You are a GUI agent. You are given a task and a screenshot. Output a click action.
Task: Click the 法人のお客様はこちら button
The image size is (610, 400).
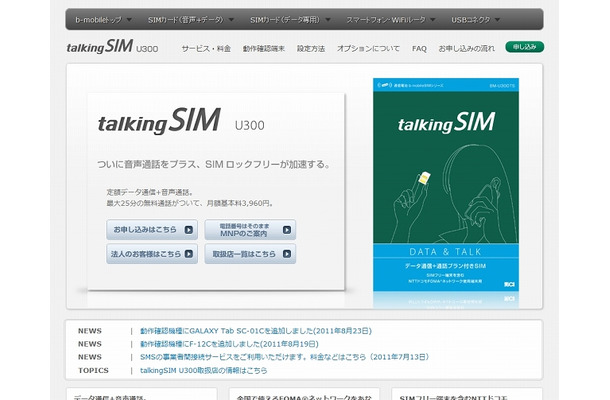coord(152,254)
